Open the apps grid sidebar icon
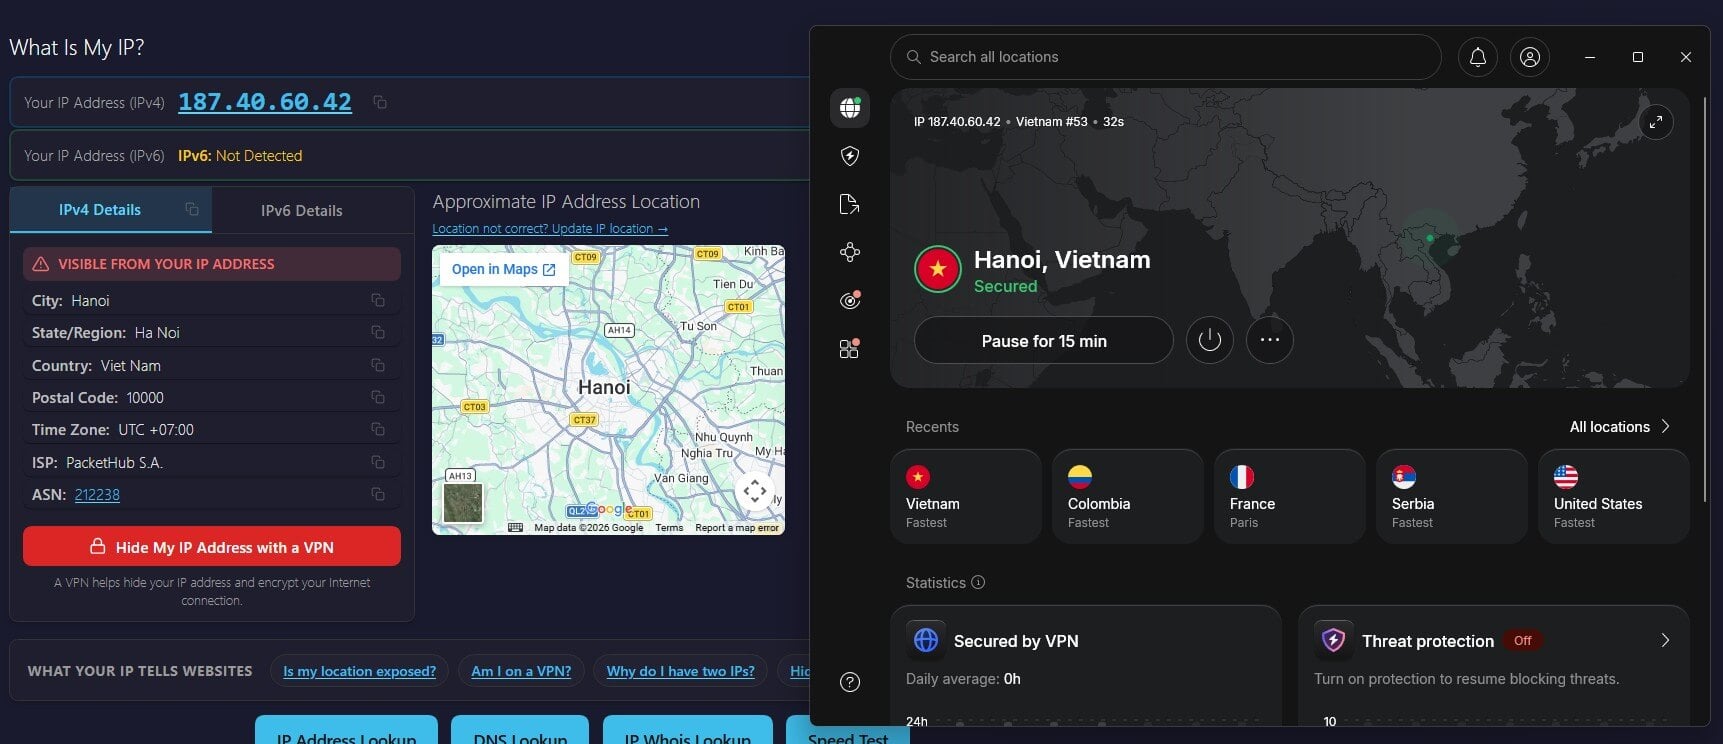Screen dimensions: 1723x744 [x=850, y=348]
